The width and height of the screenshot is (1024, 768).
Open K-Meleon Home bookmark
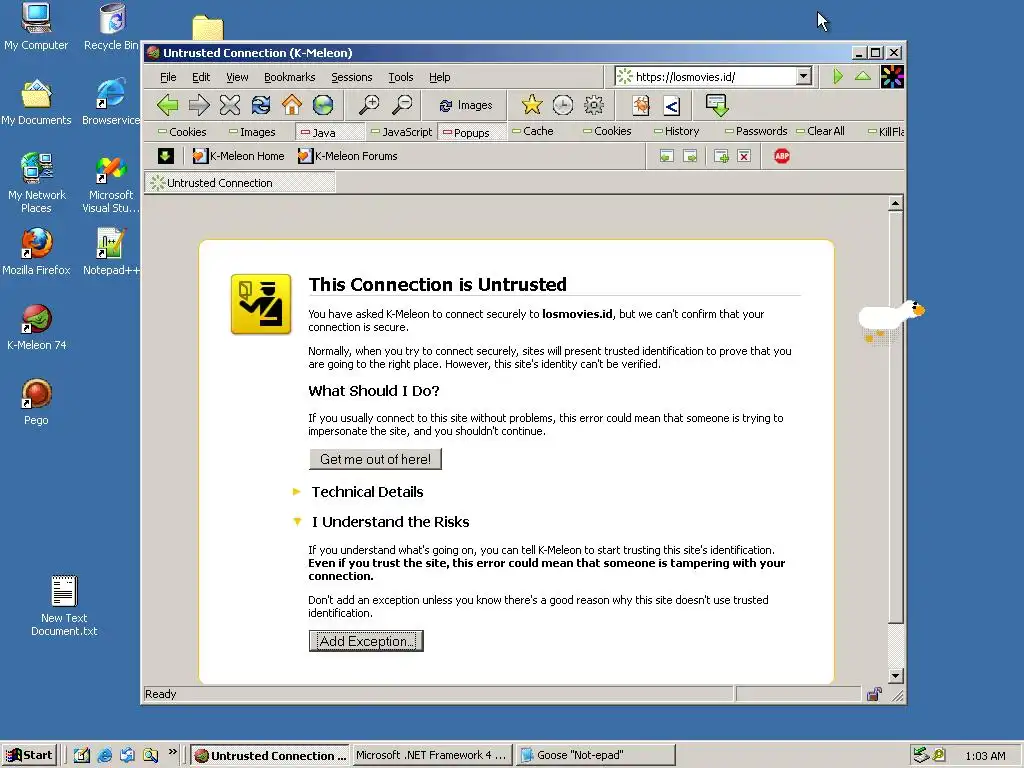click(239, 156)
